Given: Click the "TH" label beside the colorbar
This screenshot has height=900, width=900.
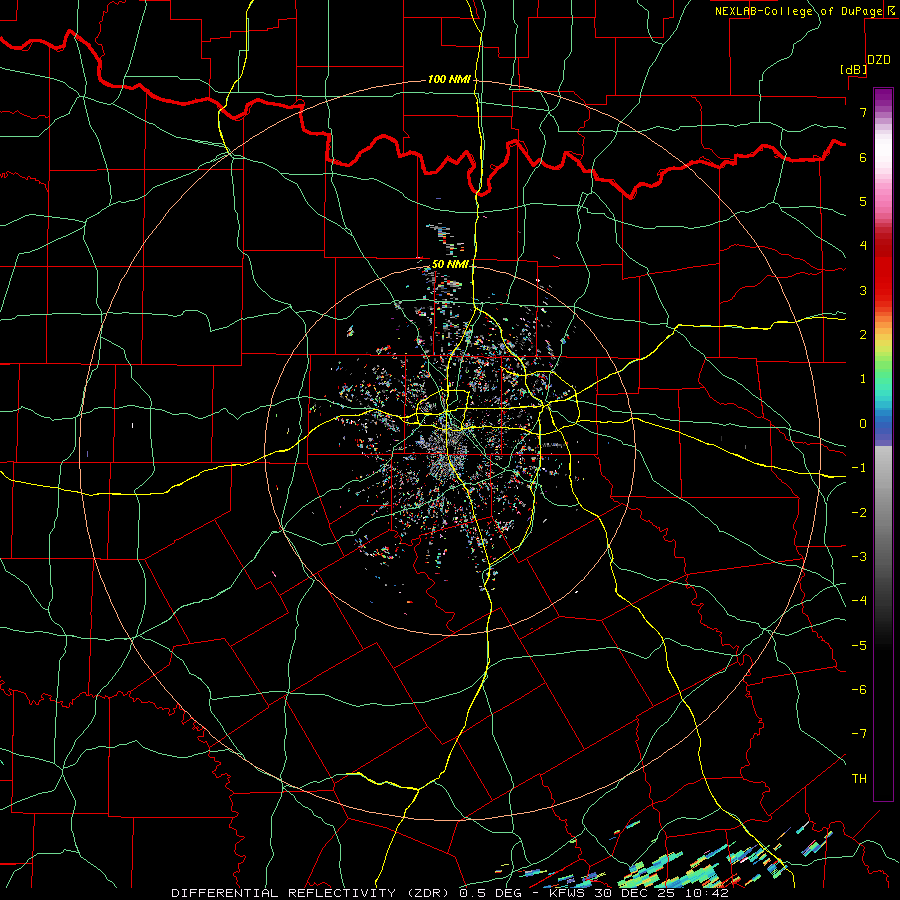Looking at the screenshot, I should point(859,779).
